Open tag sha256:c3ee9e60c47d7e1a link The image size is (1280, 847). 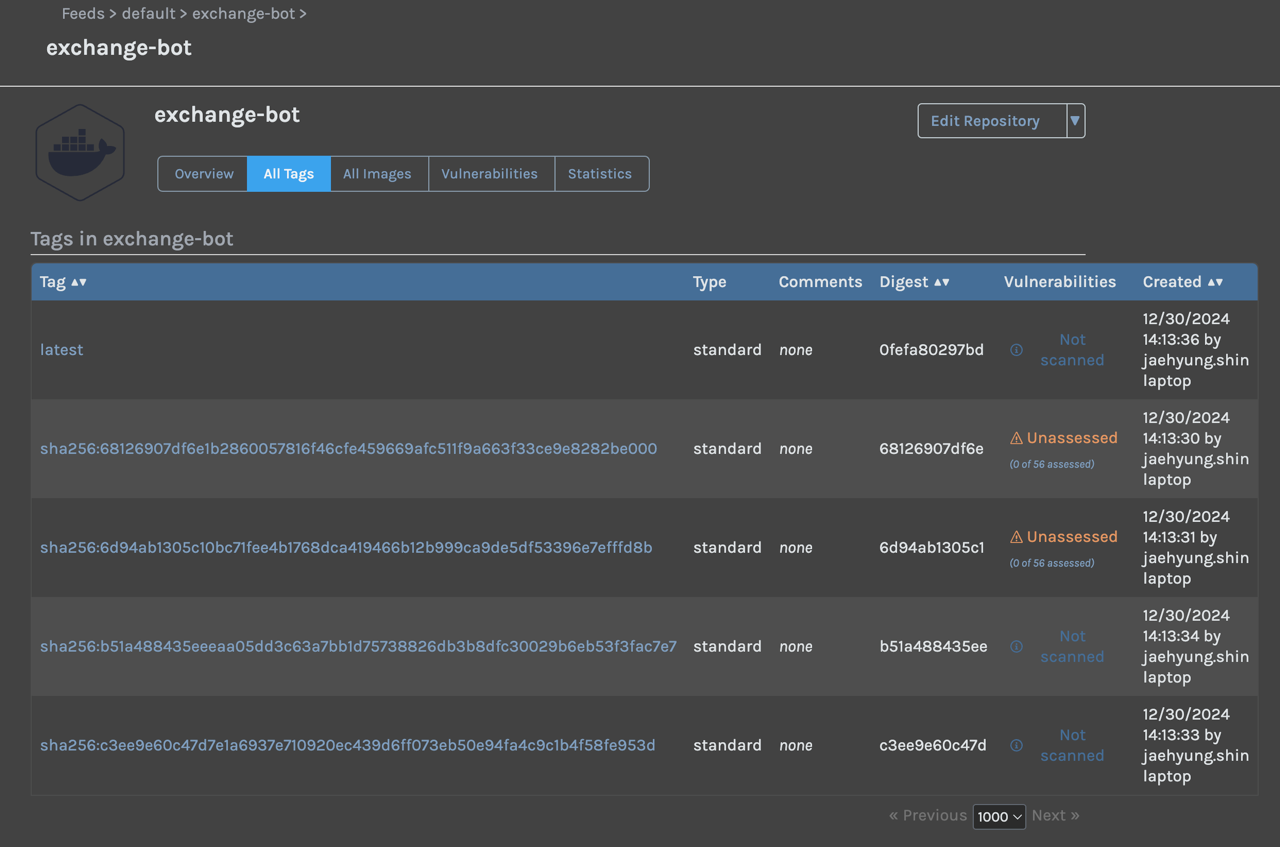tap(348, 746)
